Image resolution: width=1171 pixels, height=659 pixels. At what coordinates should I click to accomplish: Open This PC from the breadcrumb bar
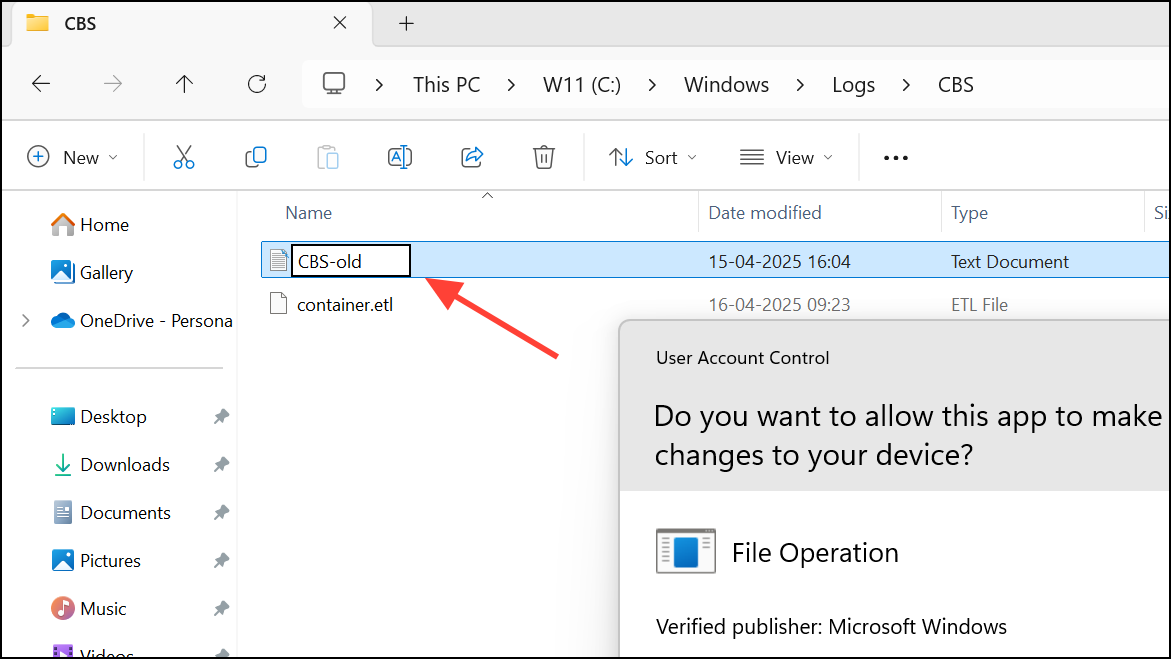coord(446,84)
